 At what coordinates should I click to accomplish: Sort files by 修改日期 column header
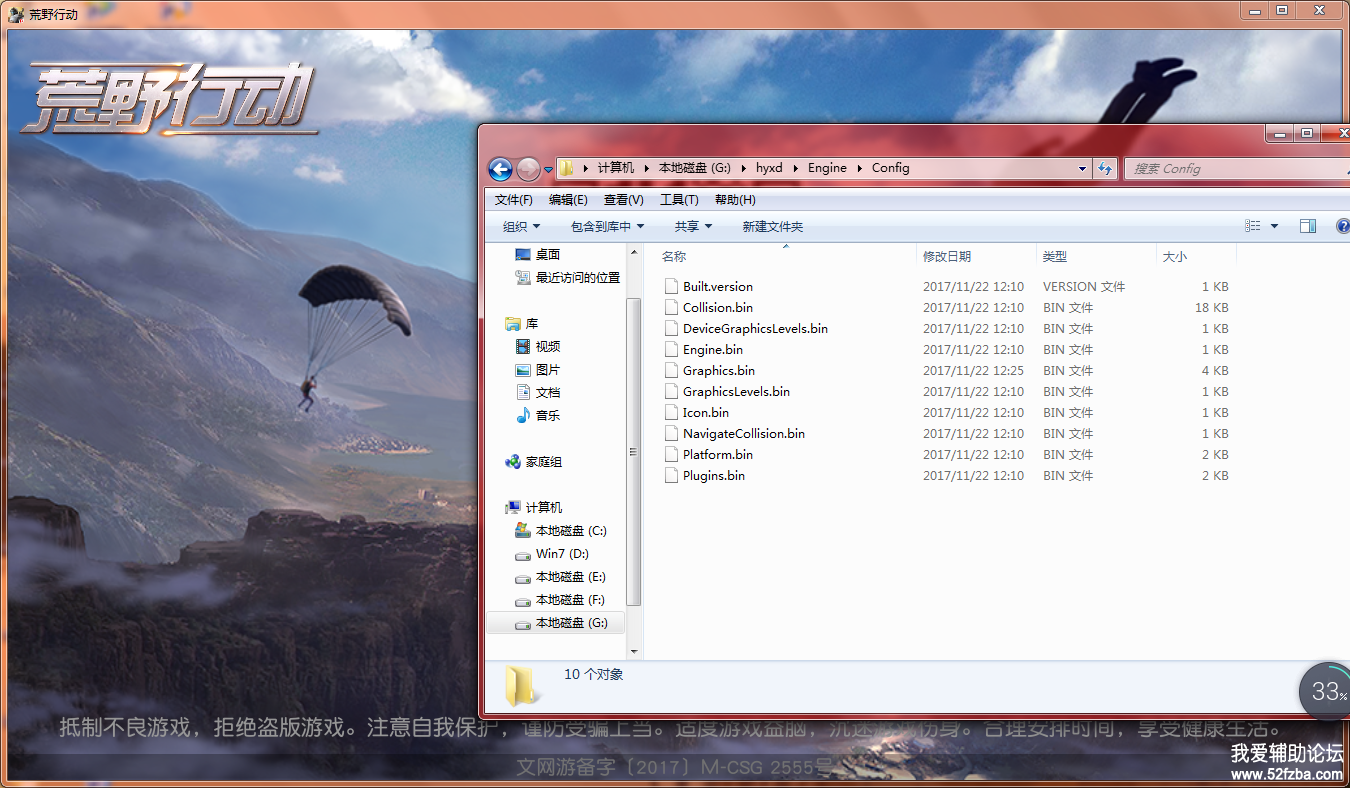pos(946,257)
